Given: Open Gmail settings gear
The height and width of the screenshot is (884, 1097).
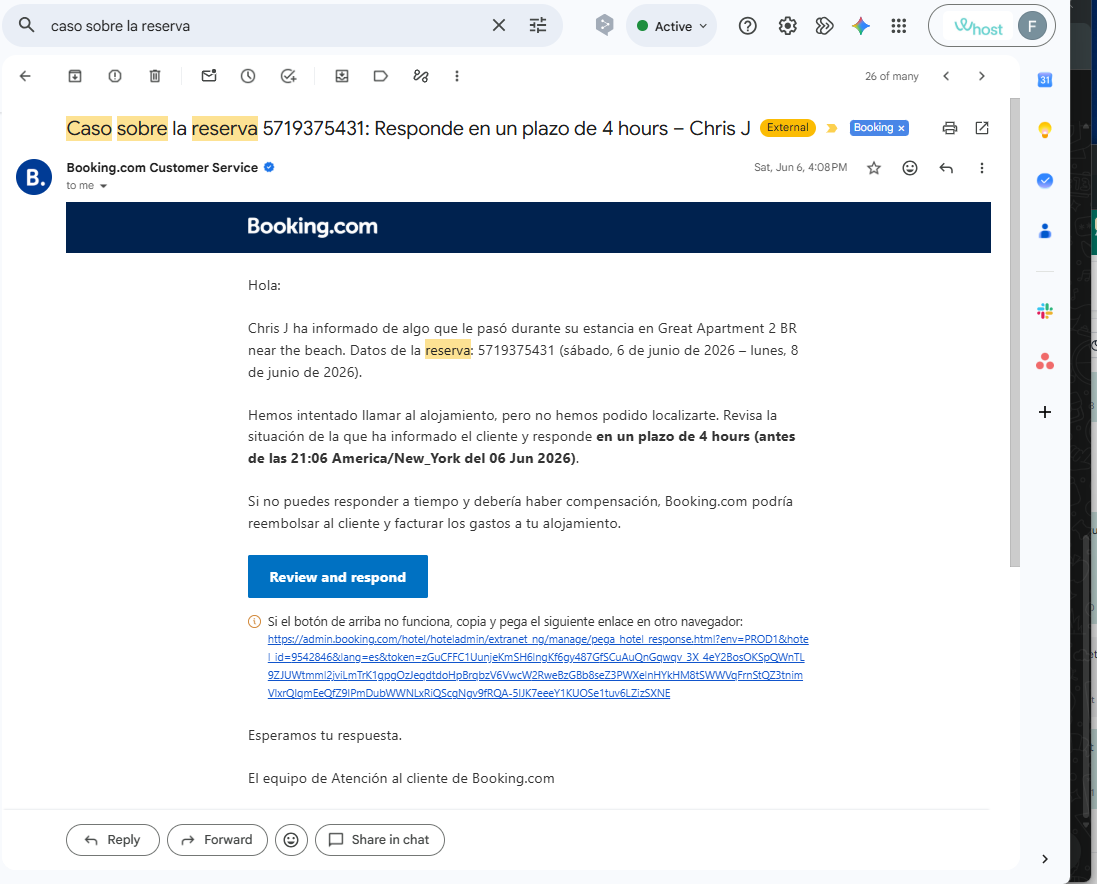Looking at the screenshot, I should point(788,27).
